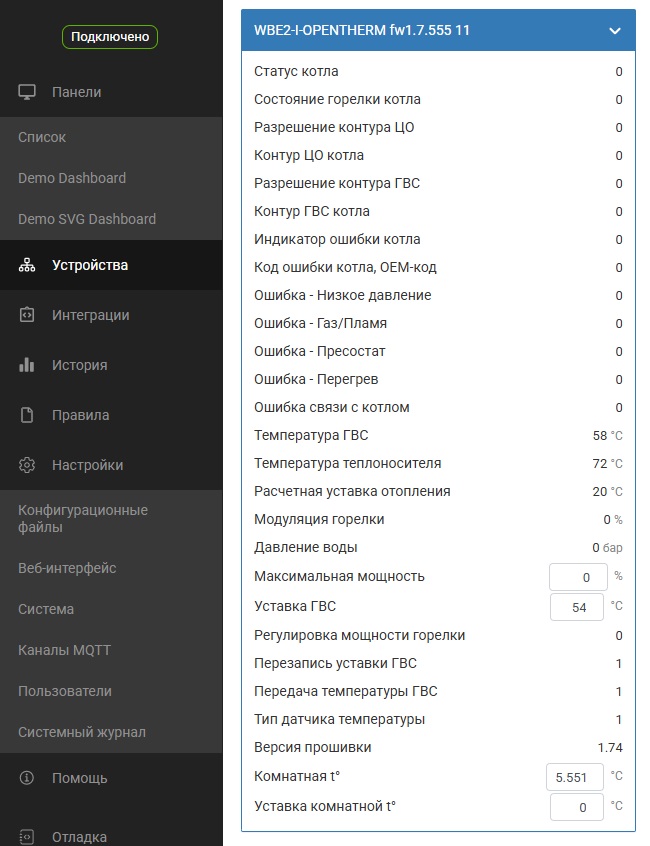This screenshot has width=650, height=846.
Task: Click the Настройки gear icon
Action: pyautogui.click(x=27, y=465)
